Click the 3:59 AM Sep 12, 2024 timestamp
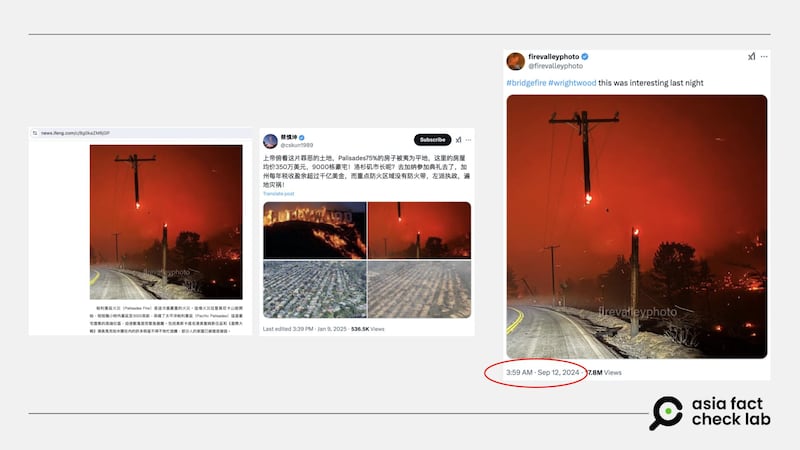 542,372
